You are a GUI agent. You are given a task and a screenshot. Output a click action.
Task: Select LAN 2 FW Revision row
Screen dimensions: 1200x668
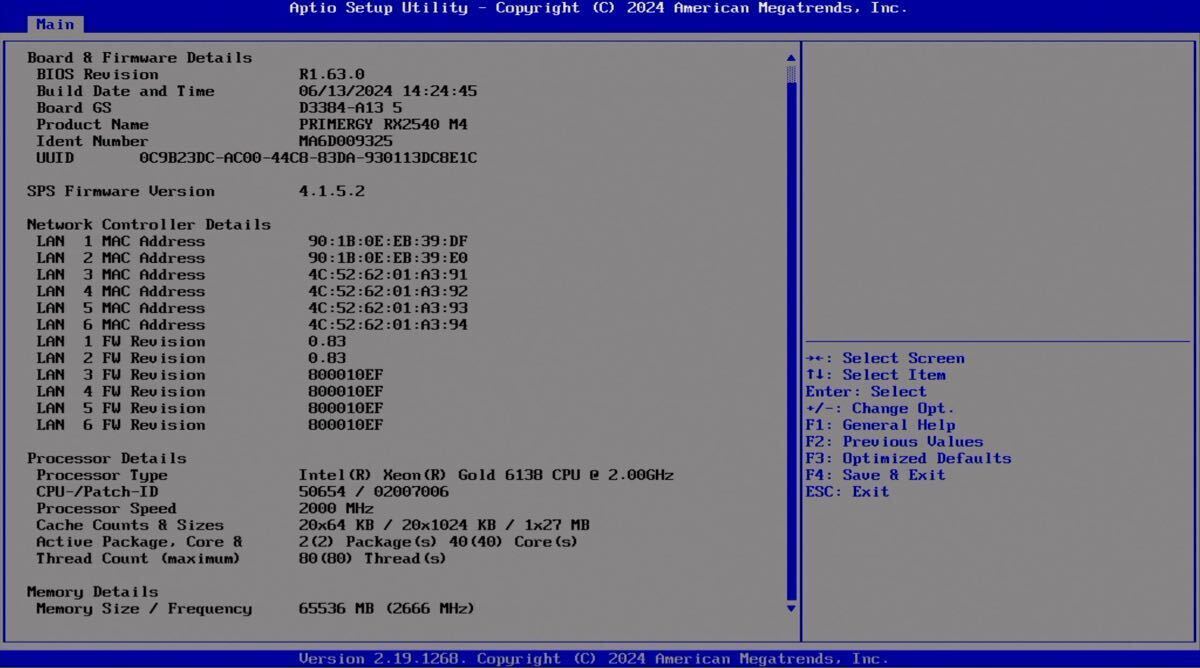(x=192, y=358)
